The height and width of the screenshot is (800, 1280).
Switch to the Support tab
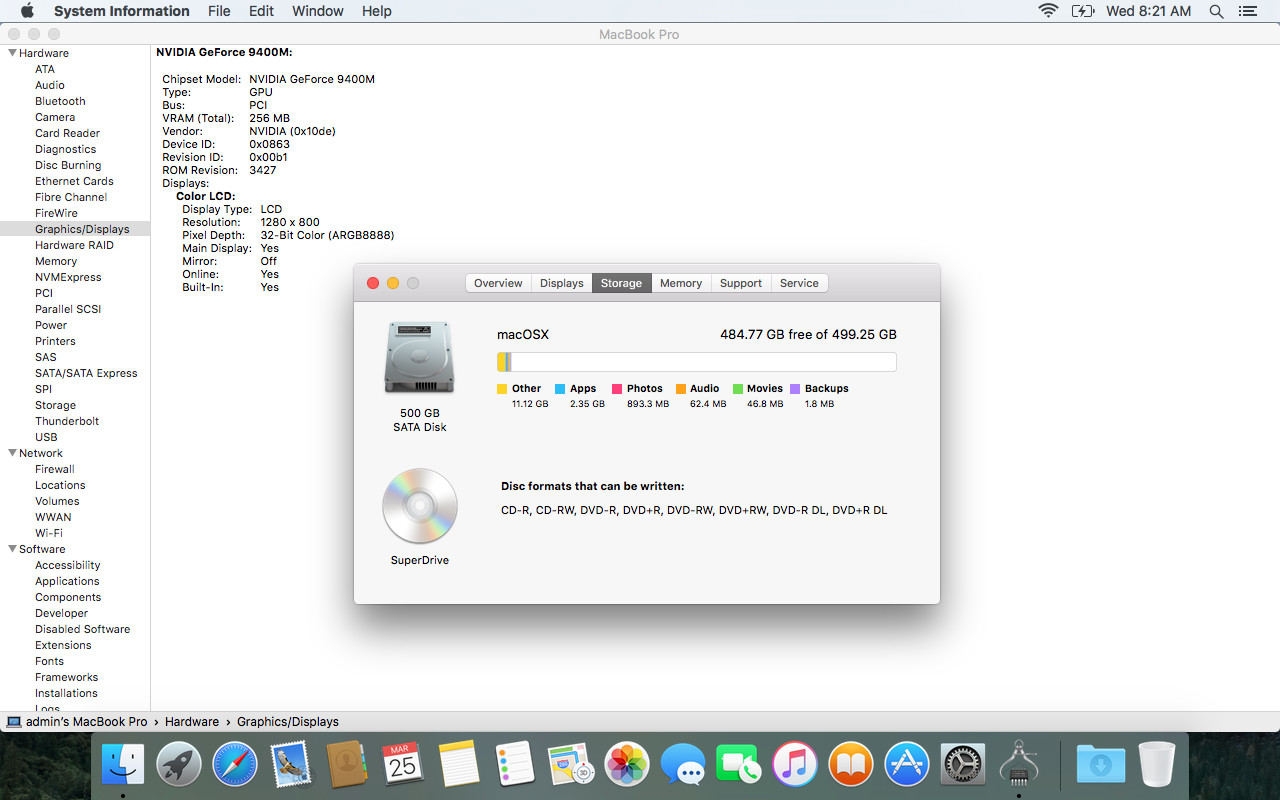(741, 283)
